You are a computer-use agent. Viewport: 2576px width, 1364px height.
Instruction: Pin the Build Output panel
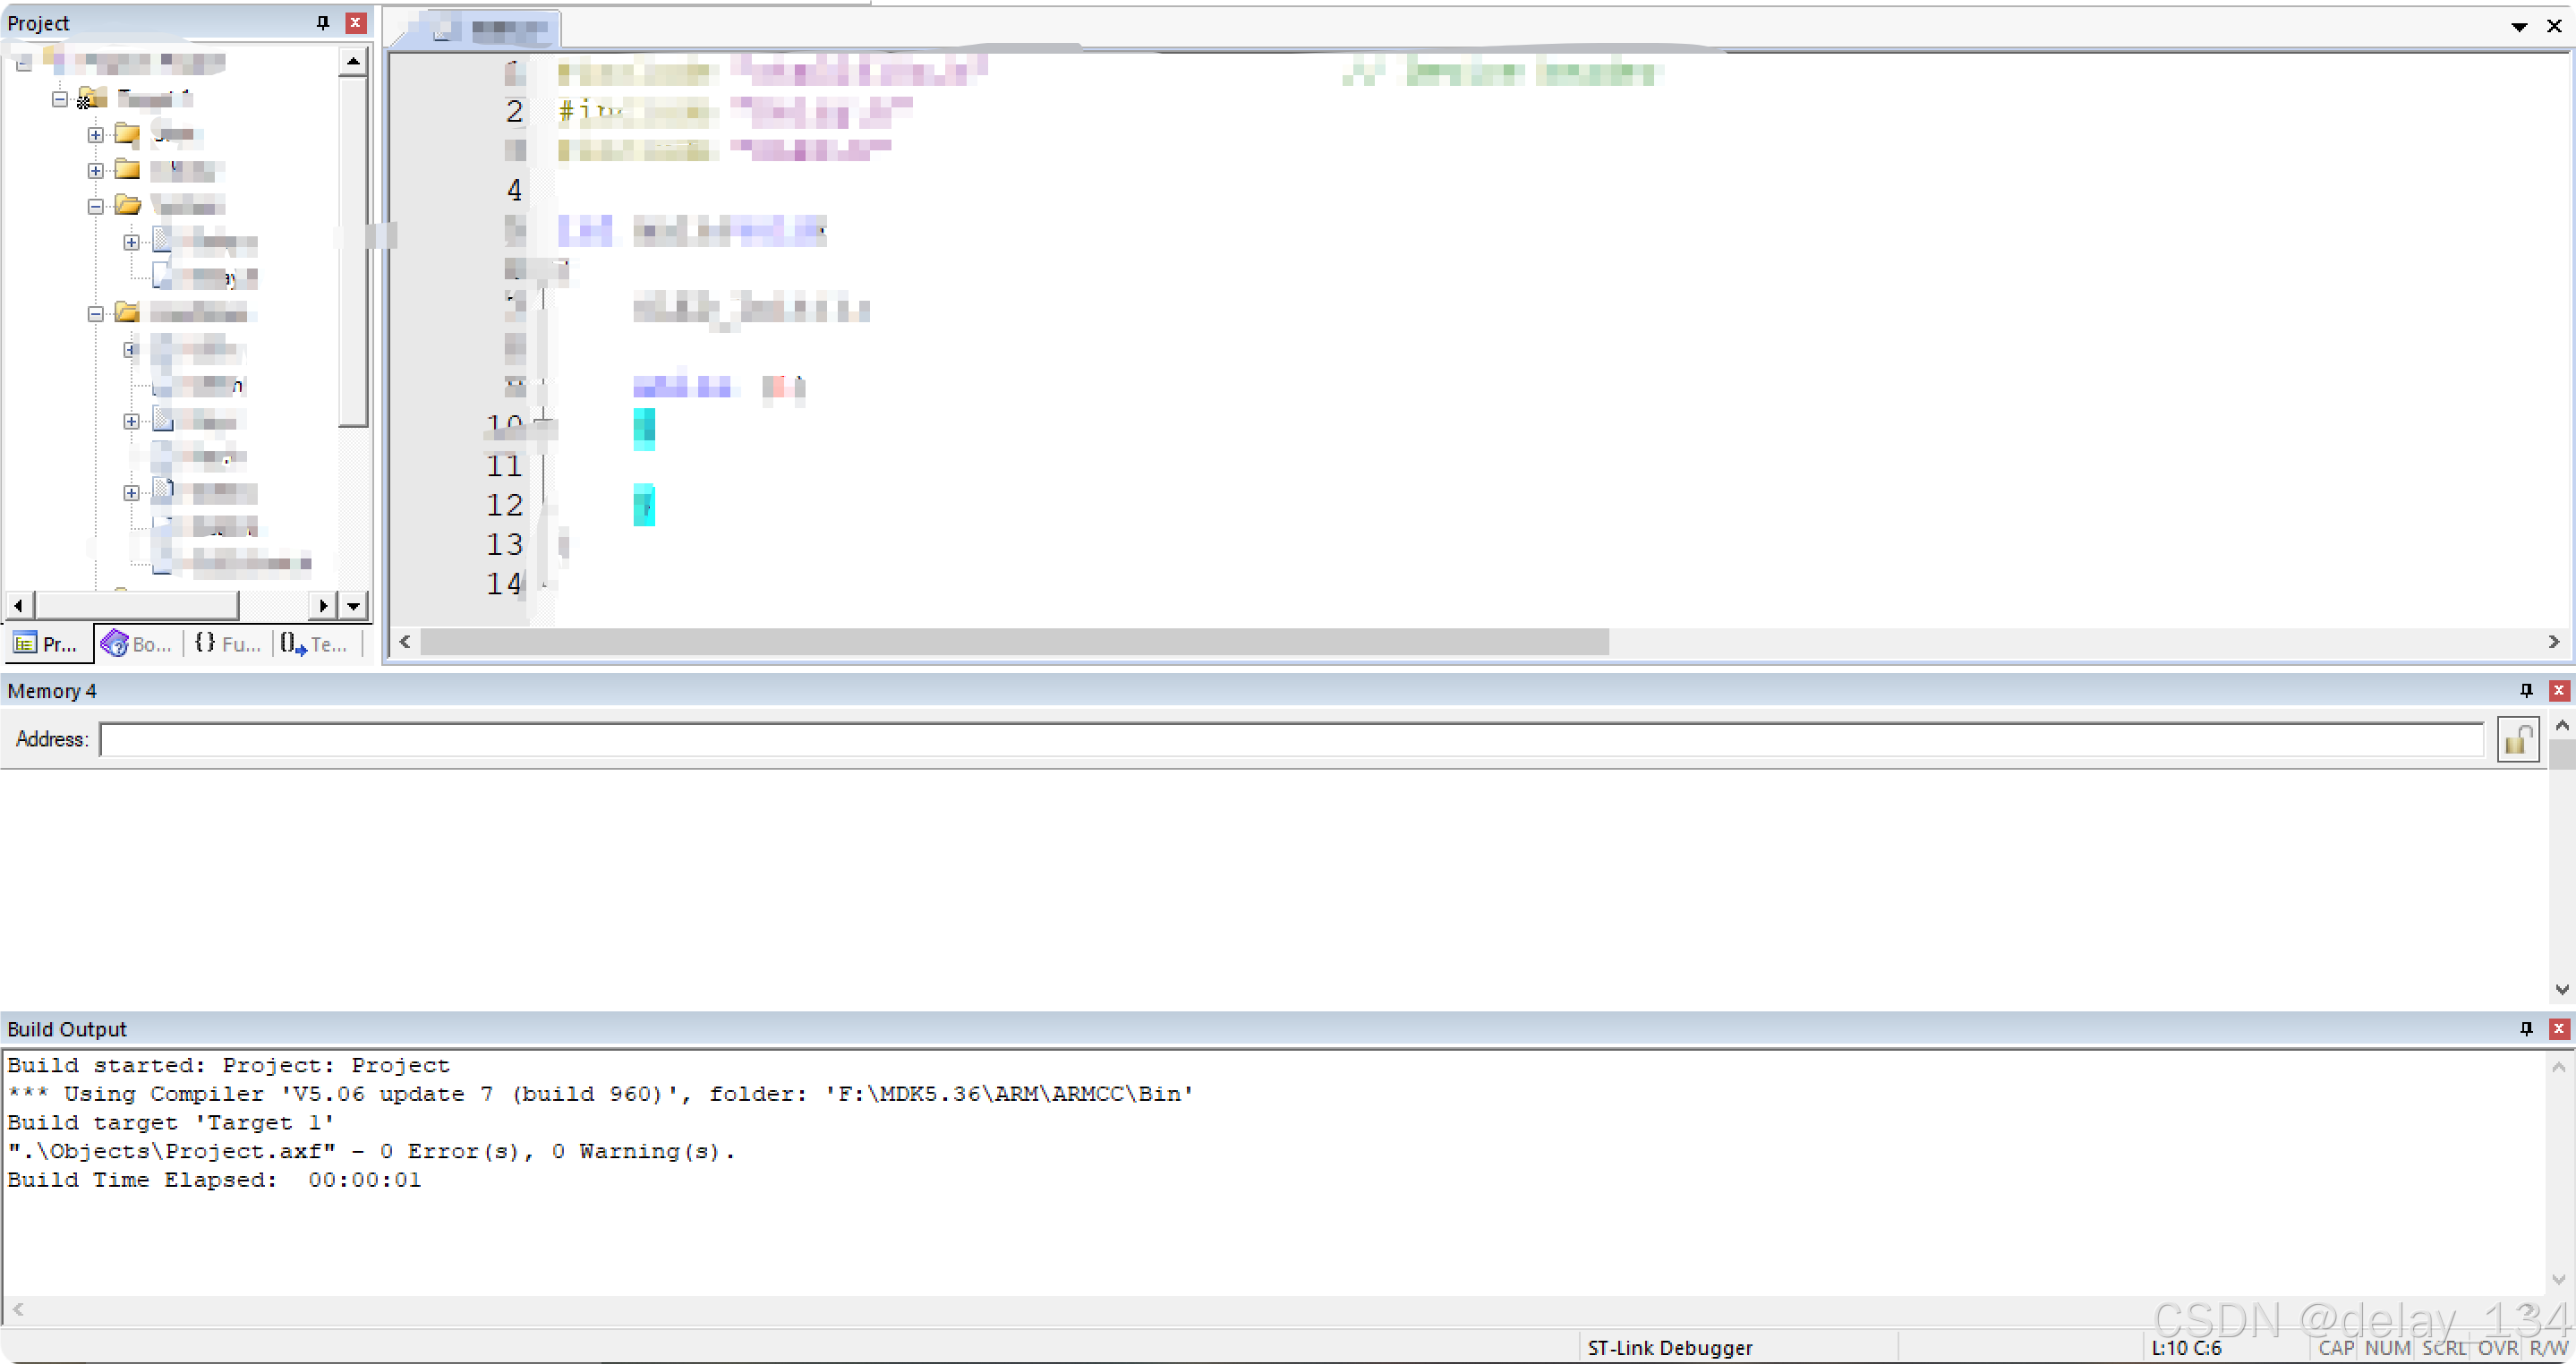[x=2526, y=1028]
